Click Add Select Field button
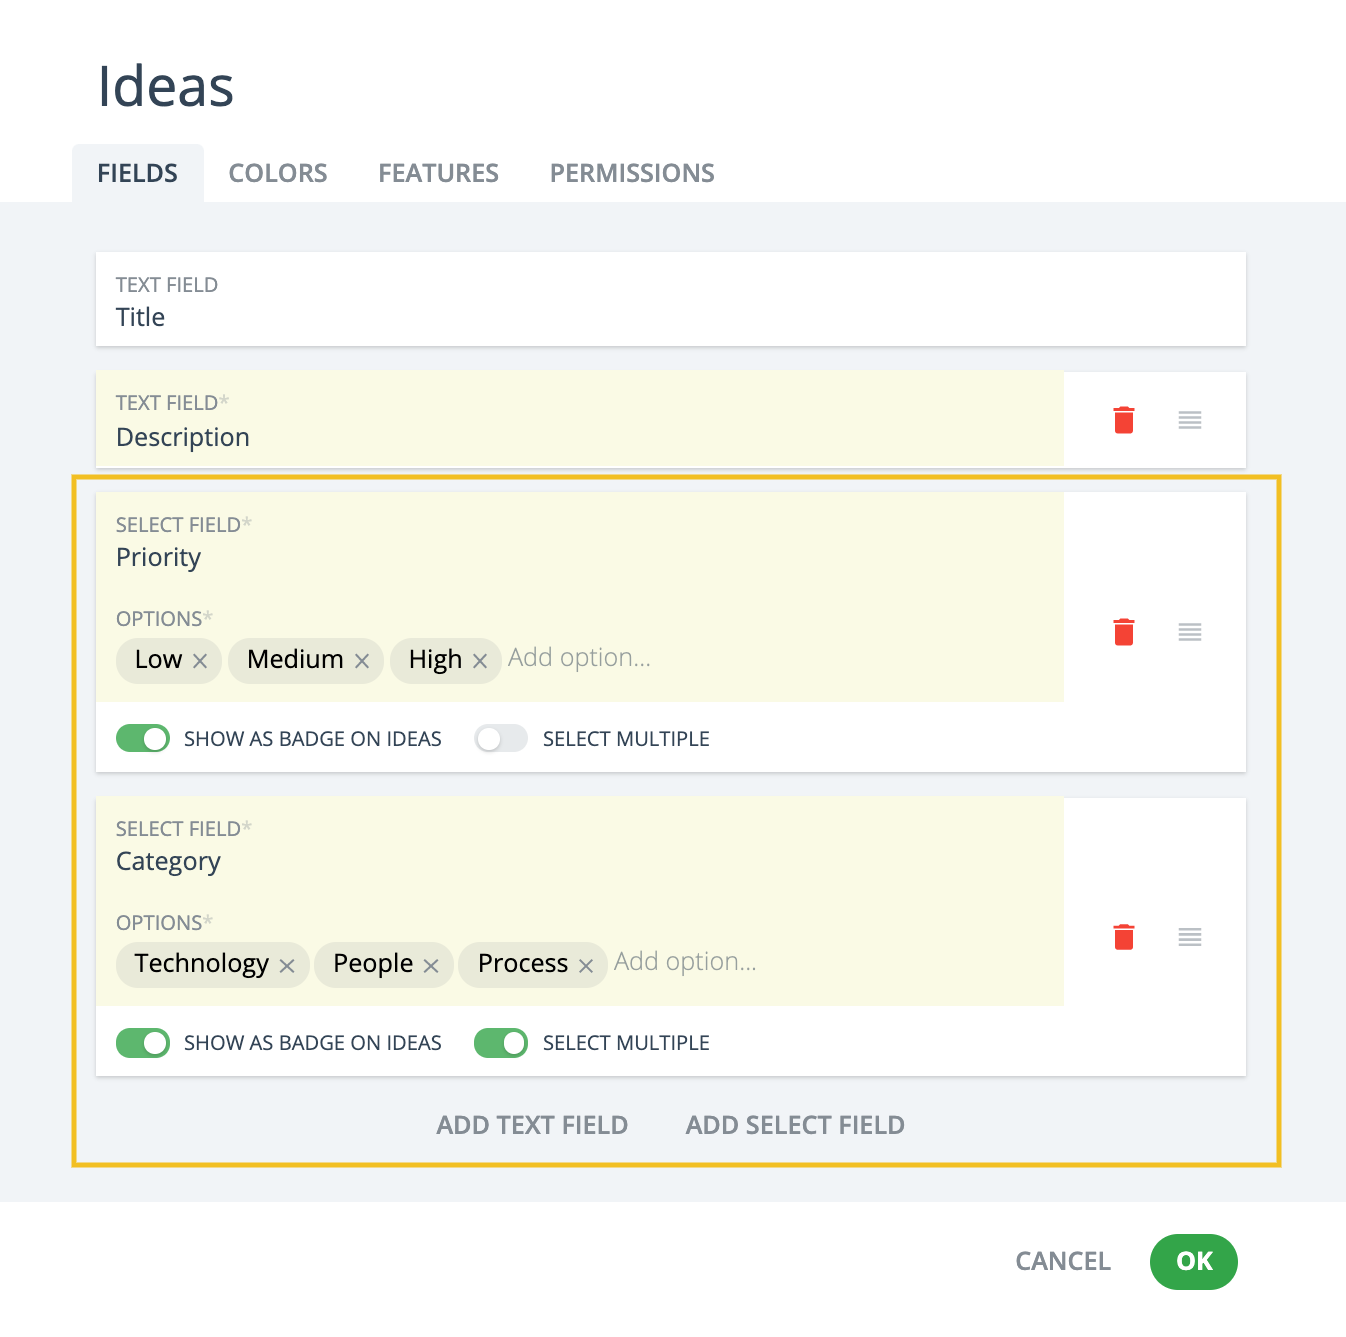Viewport: 1346px width, 1337px height. tap(795, 1125)
